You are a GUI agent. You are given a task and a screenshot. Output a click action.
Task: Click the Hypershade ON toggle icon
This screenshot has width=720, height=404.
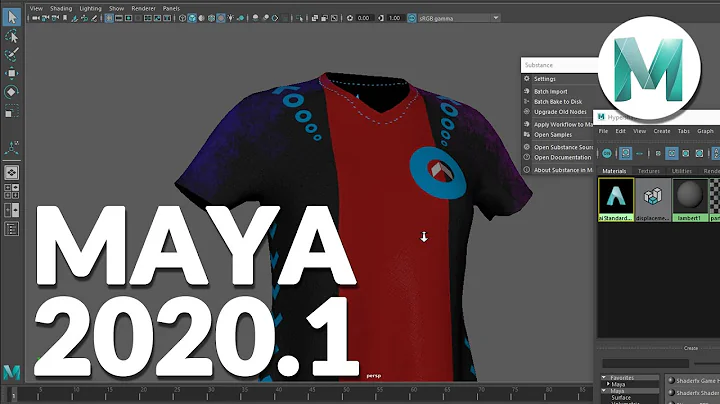[607, 153]
